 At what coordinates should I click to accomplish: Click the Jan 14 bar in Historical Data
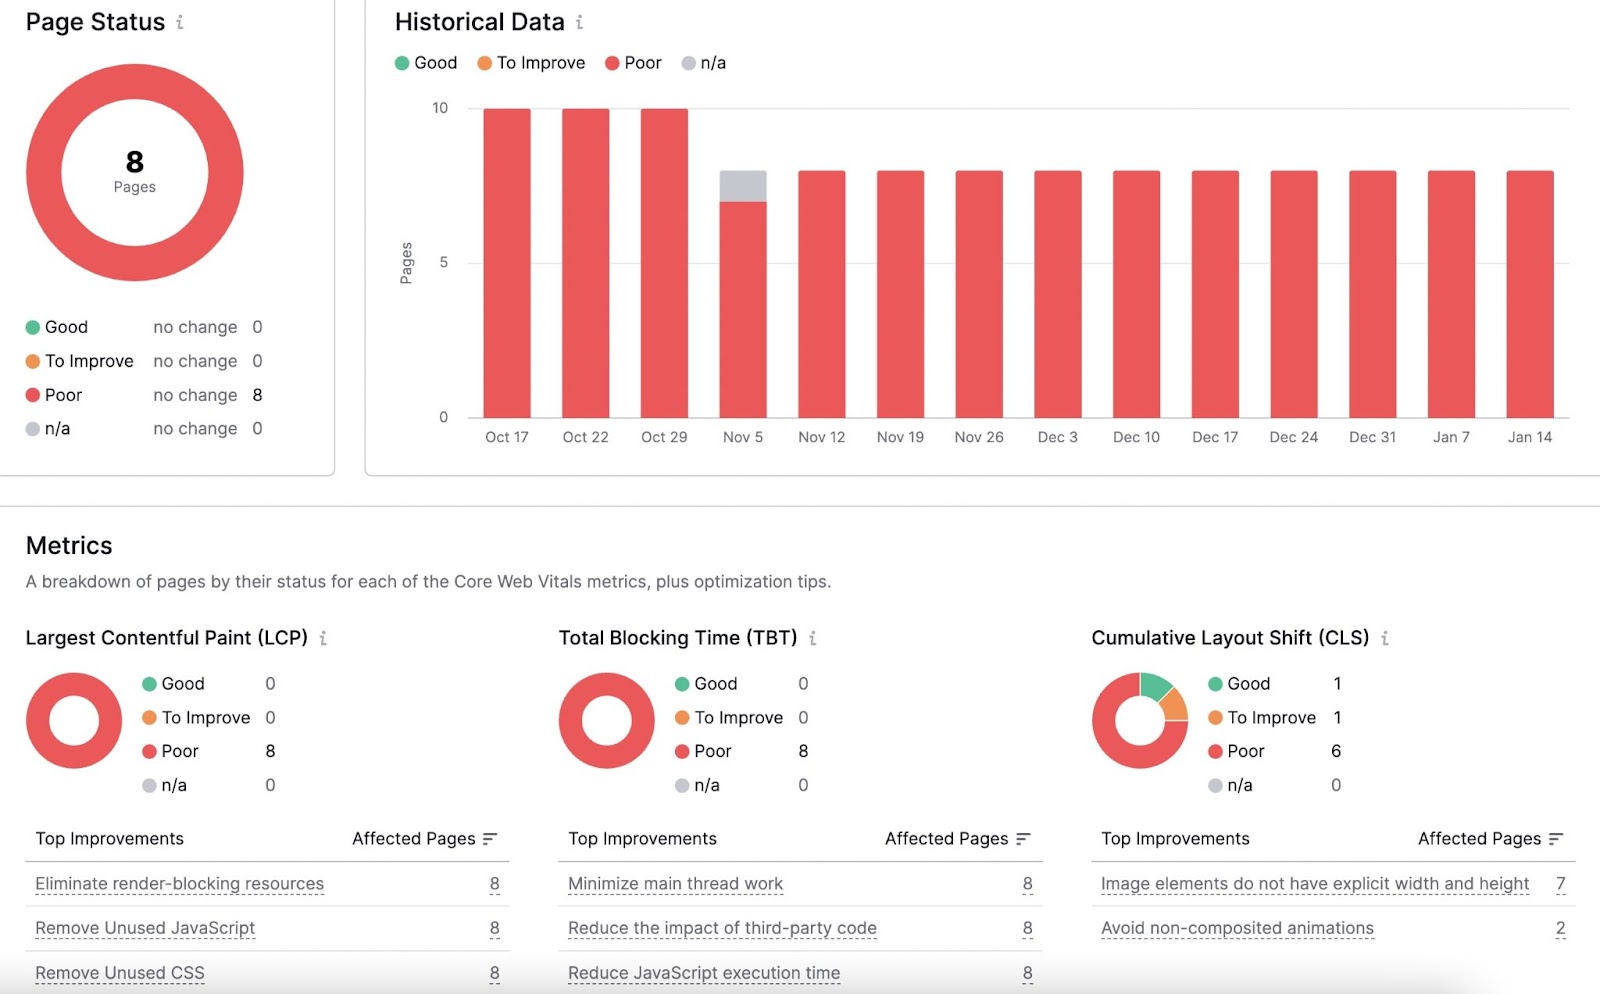(1529, 295)
